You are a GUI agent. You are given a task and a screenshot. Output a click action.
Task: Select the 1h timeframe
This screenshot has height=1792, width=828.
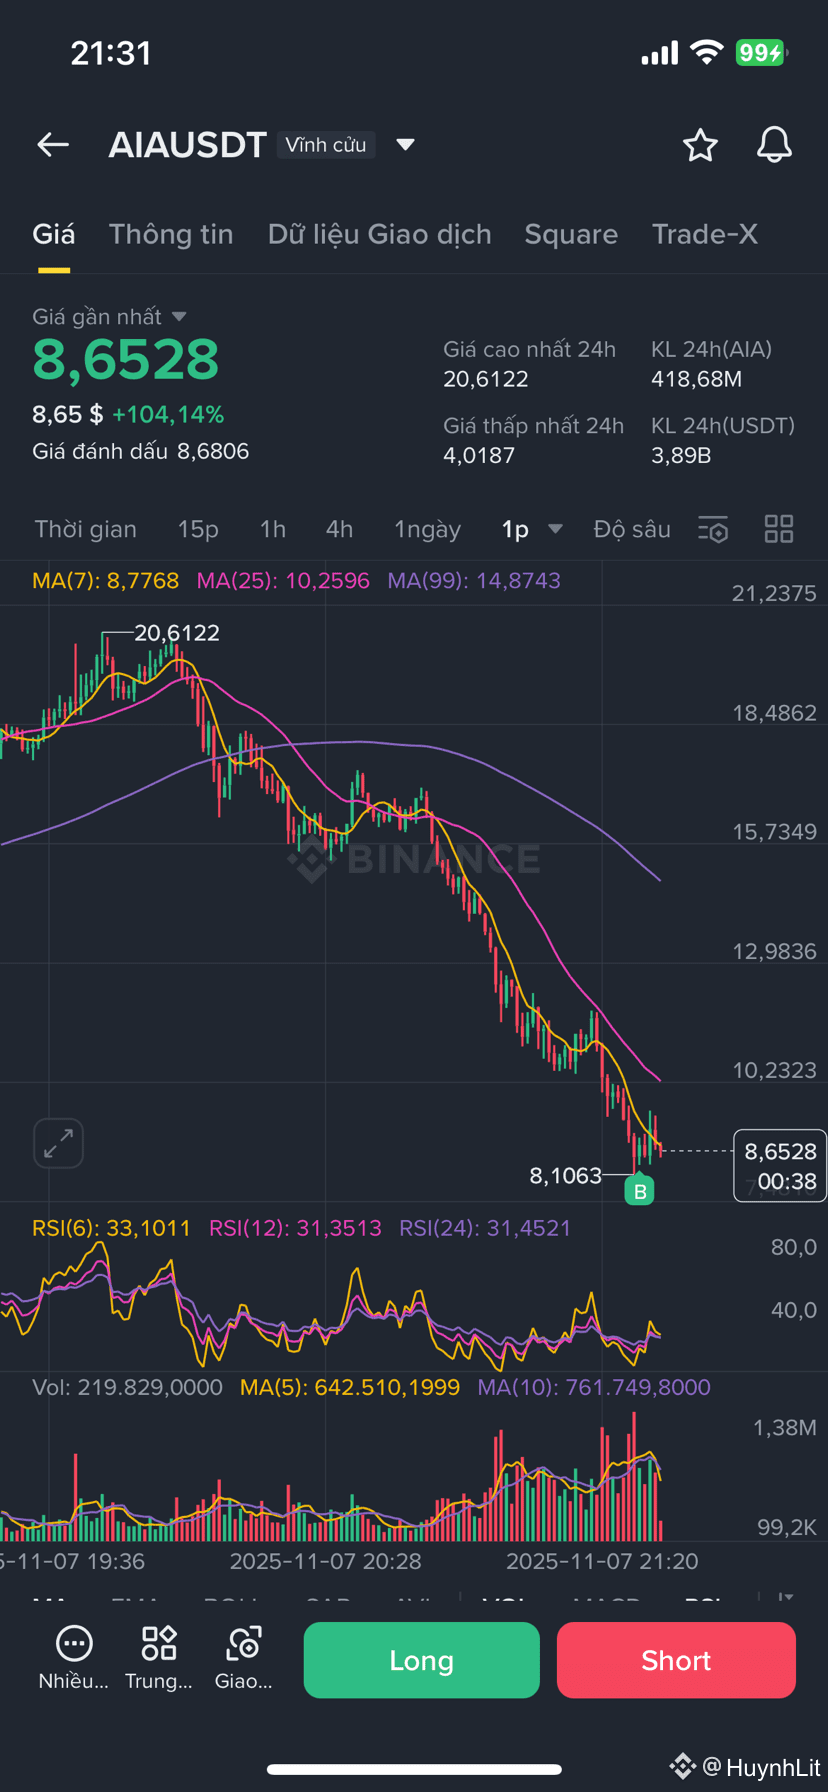[x=273, y=529]
